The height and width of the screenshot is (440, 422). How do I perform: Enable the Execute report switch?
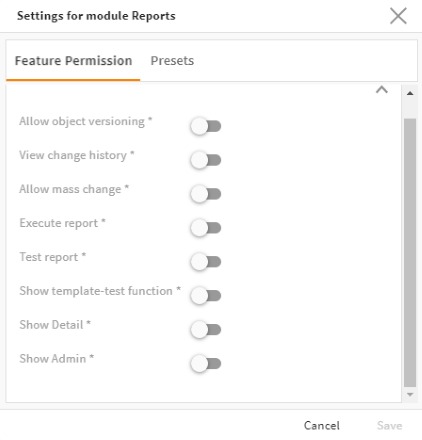coord(206,228)
